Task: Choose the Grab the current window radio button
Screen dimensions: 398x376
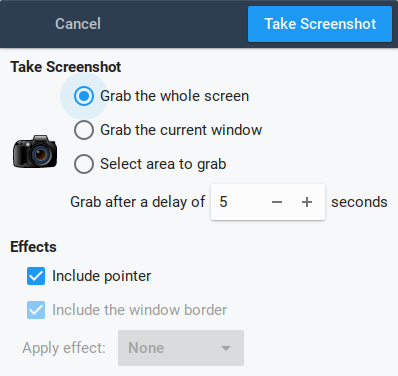Action: [x=84, y=130]
